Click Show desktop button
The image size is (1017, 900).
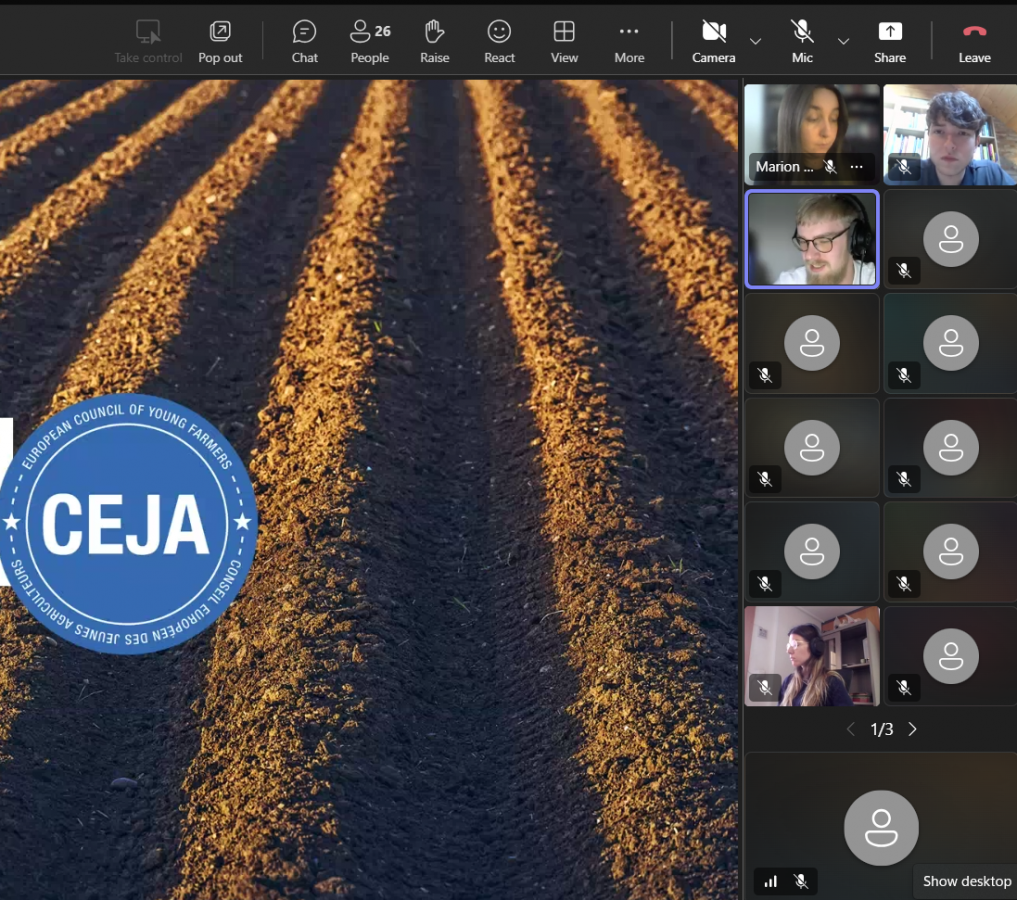pos(966,881)
